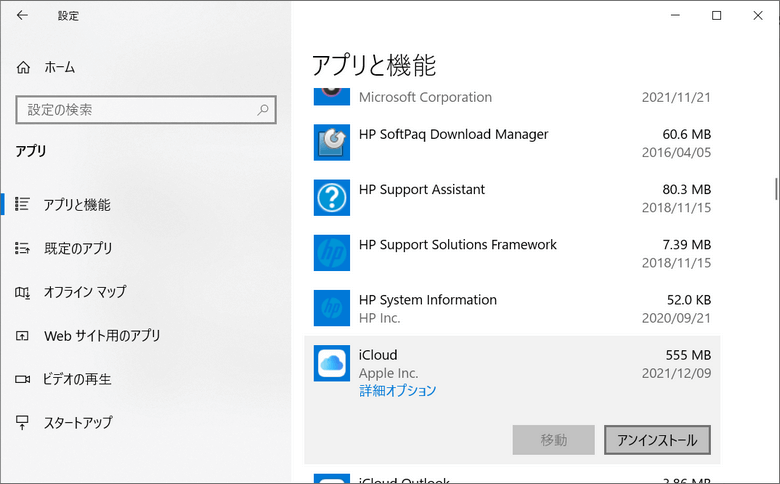Viewport: 780px width, 484px height.
Task: Open オフライン マップ settings page
Action: coord(85,292)
